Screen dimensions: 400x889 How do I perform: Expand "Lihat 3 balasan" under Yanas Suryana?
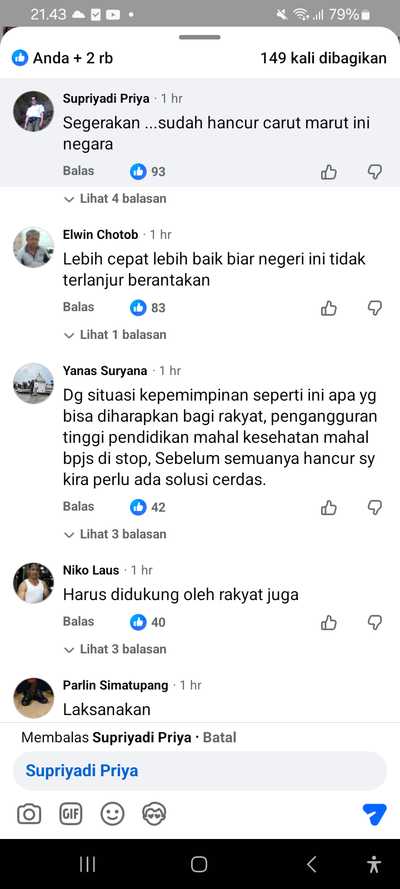116,534
